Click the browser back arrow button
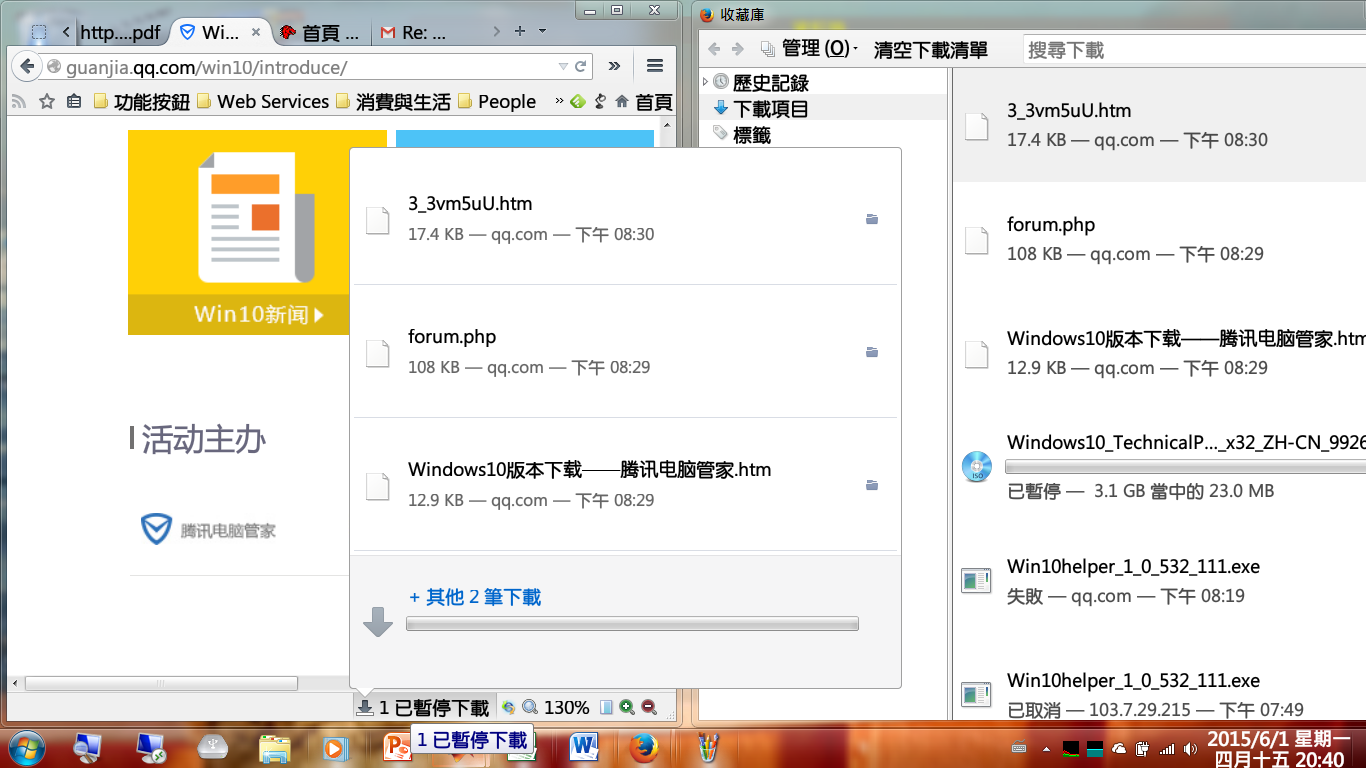 click(x=27, y=67)
